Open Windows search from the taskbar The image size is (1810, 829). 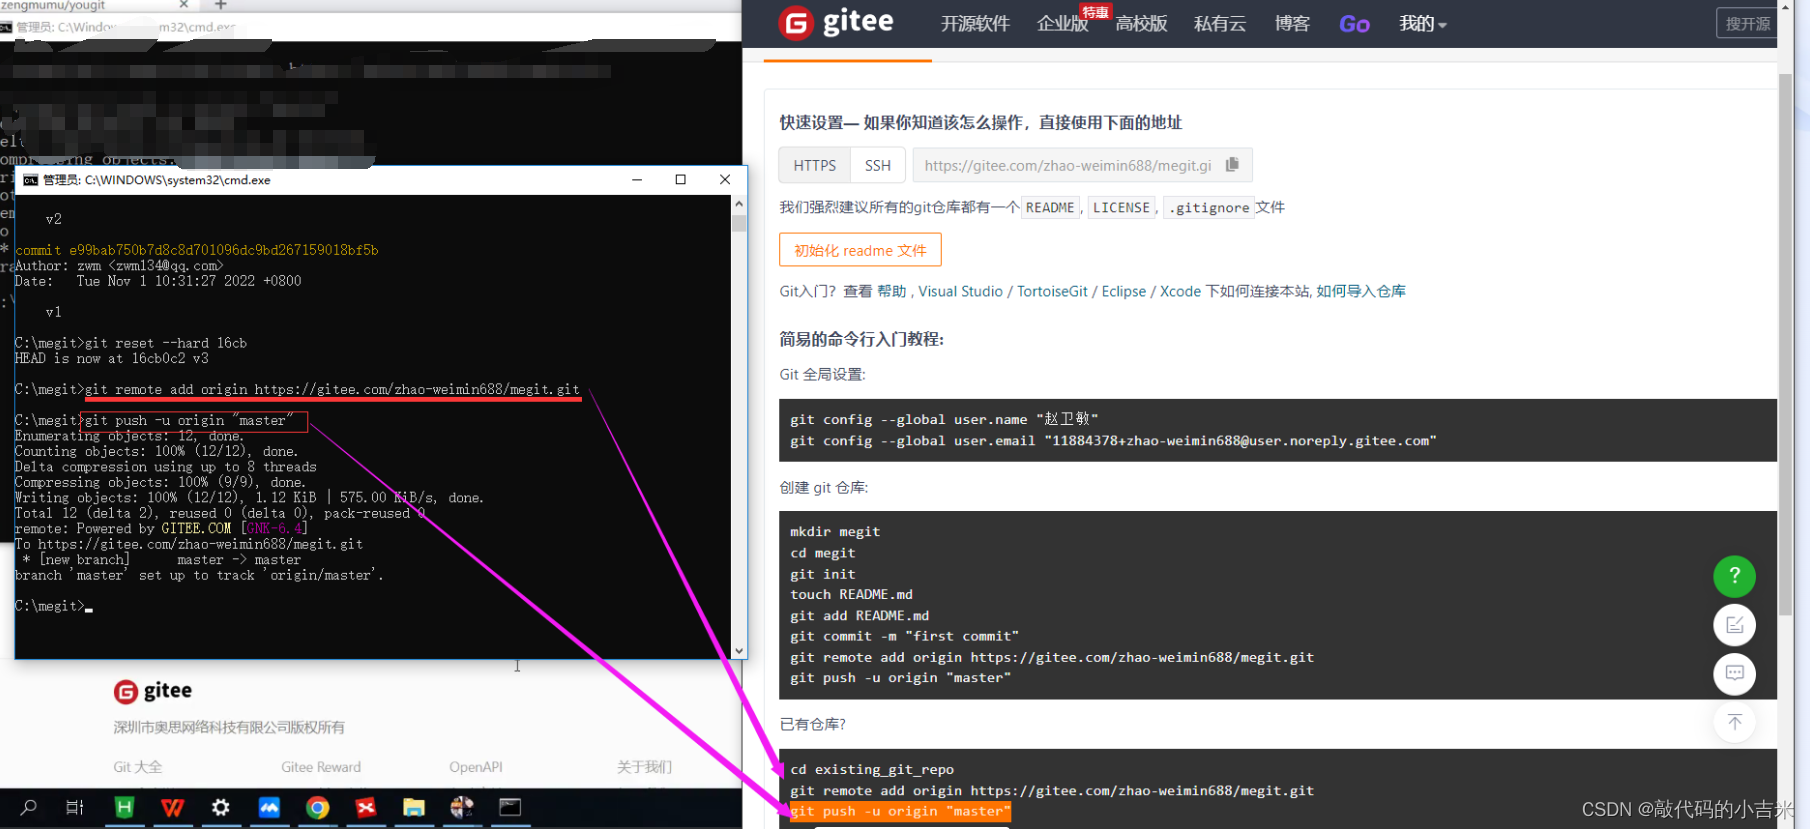(x=28, y=807)
